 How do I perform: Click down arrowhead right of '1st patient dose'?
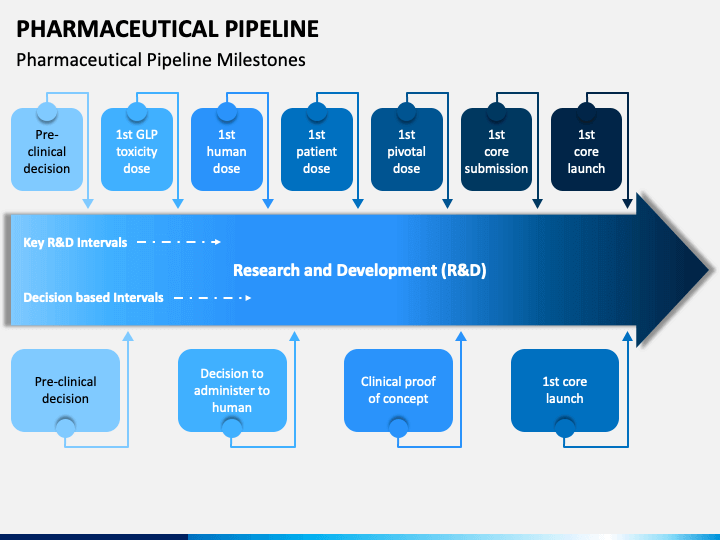[358, 204]
